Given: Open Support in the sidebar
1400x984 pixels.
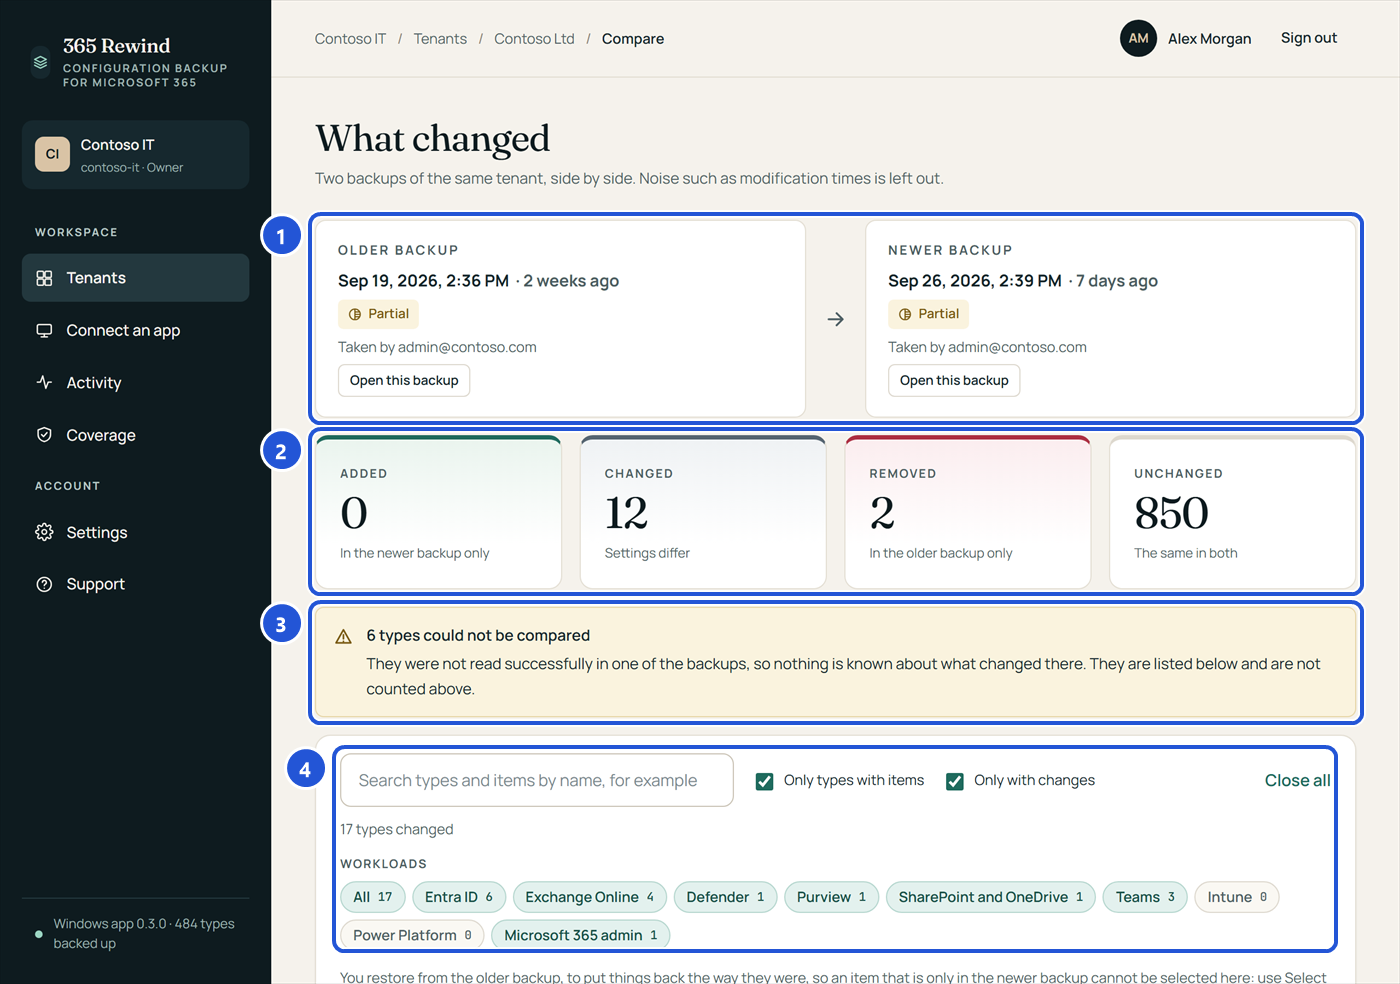Looking at the screenshot, I should coord(135,584).
